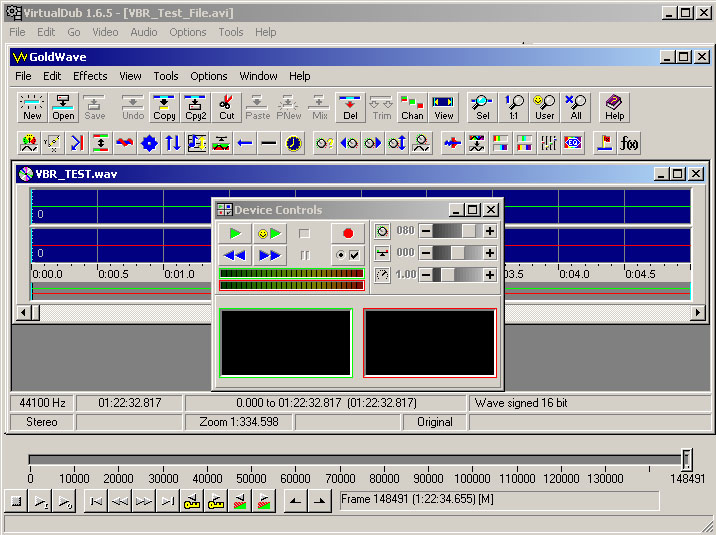
Task: Set zoom to 1:1
Action: click(x=514, y=108)
